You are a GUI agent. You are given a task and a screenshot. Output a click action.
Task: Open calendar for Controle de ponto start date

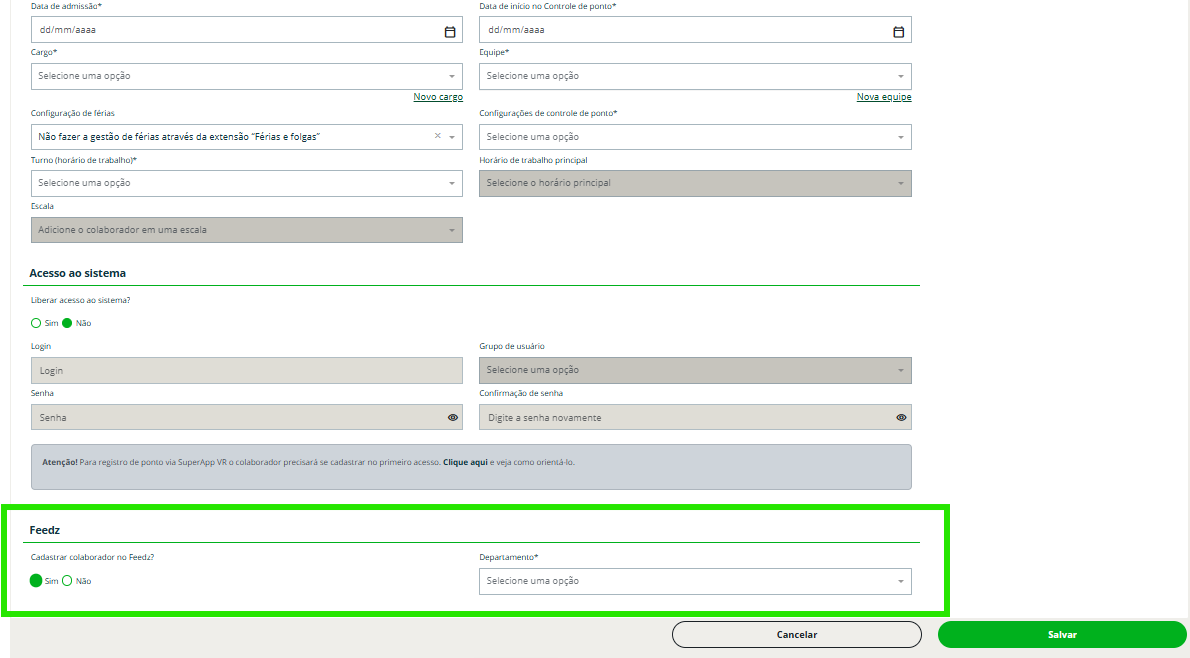(x=898, y=31)
